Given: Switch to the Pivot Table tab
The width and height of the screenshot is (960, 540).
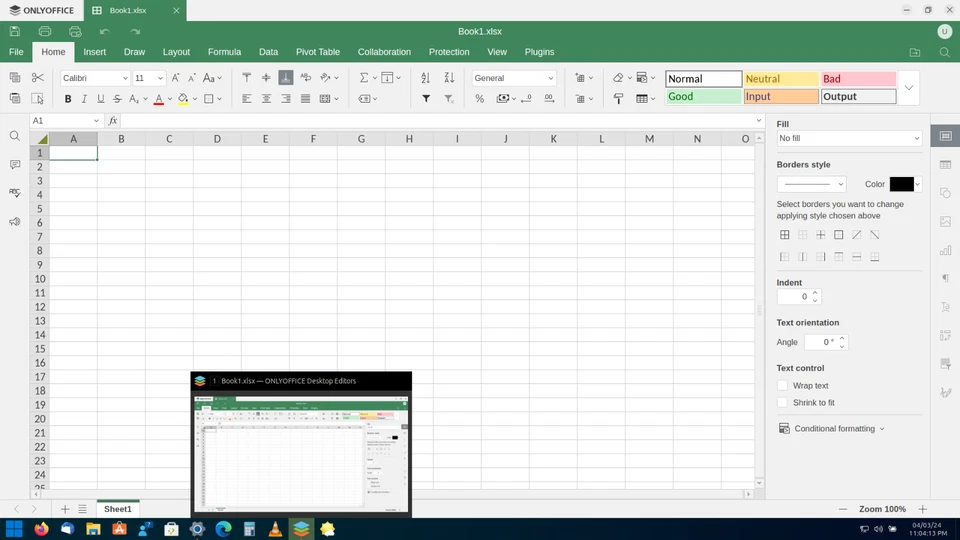Looking at the screenshot, I should click(x=317, y=52).
